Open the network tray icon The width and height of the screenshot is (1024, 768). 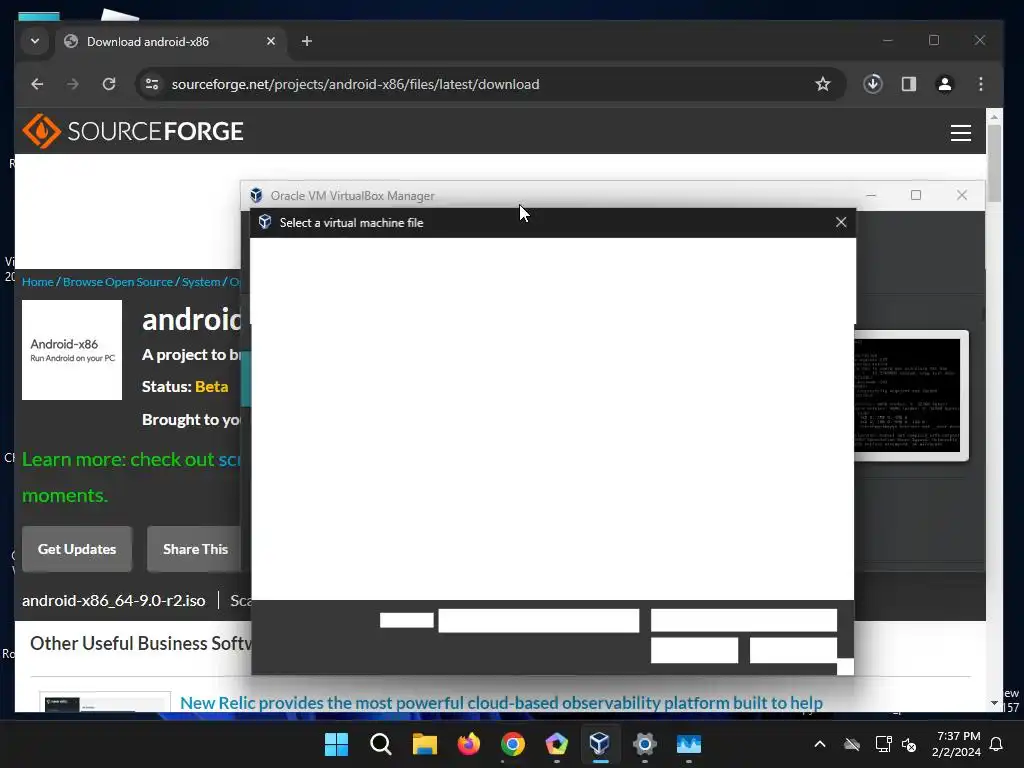884,744
